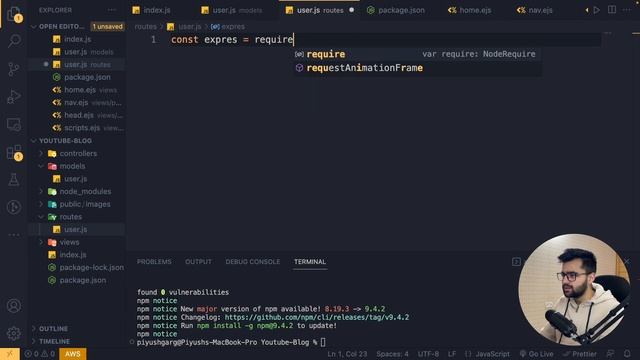640x360 pixels.
Task: Open npm changelog GitHub link in terminal
Action: point(317,317)
